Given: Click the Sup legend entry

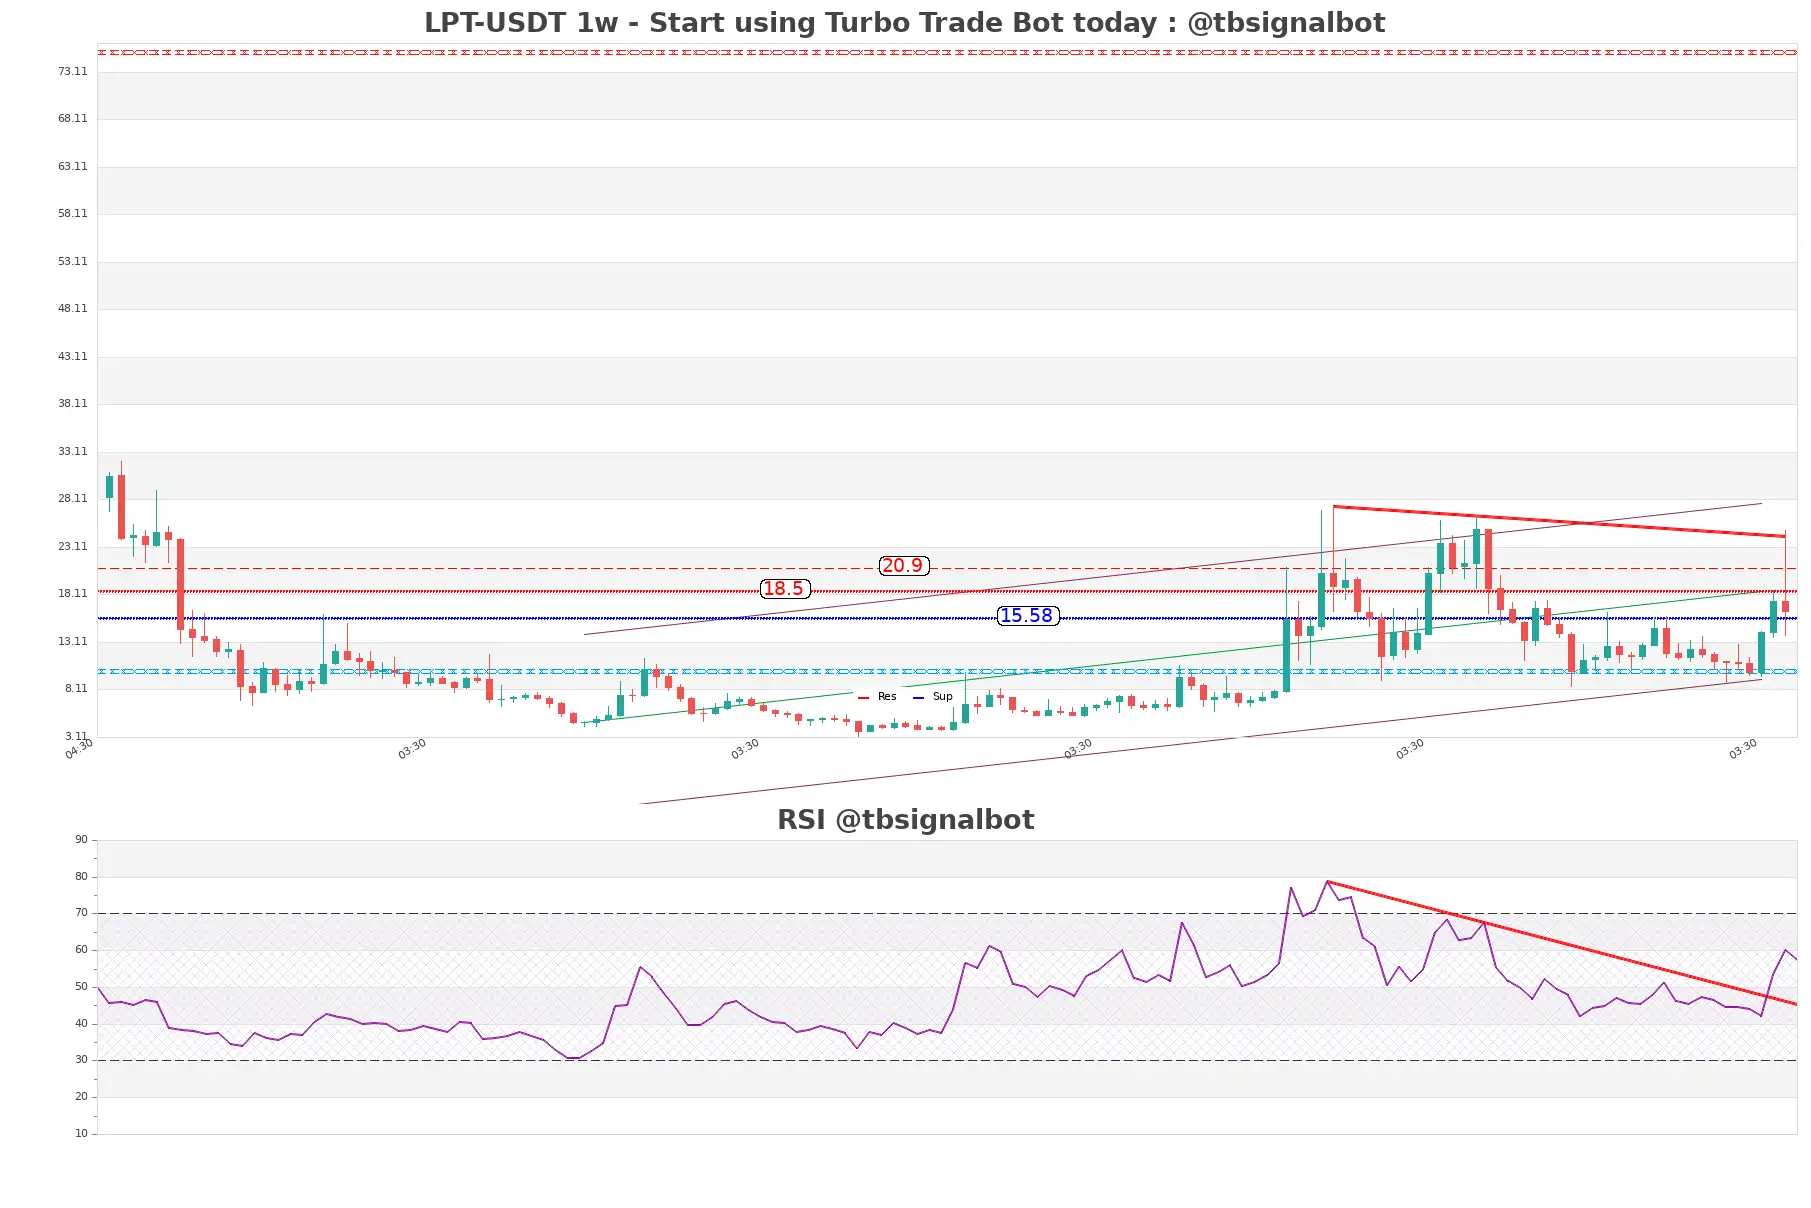Looking at the screenshot, I should coord(933,697).
